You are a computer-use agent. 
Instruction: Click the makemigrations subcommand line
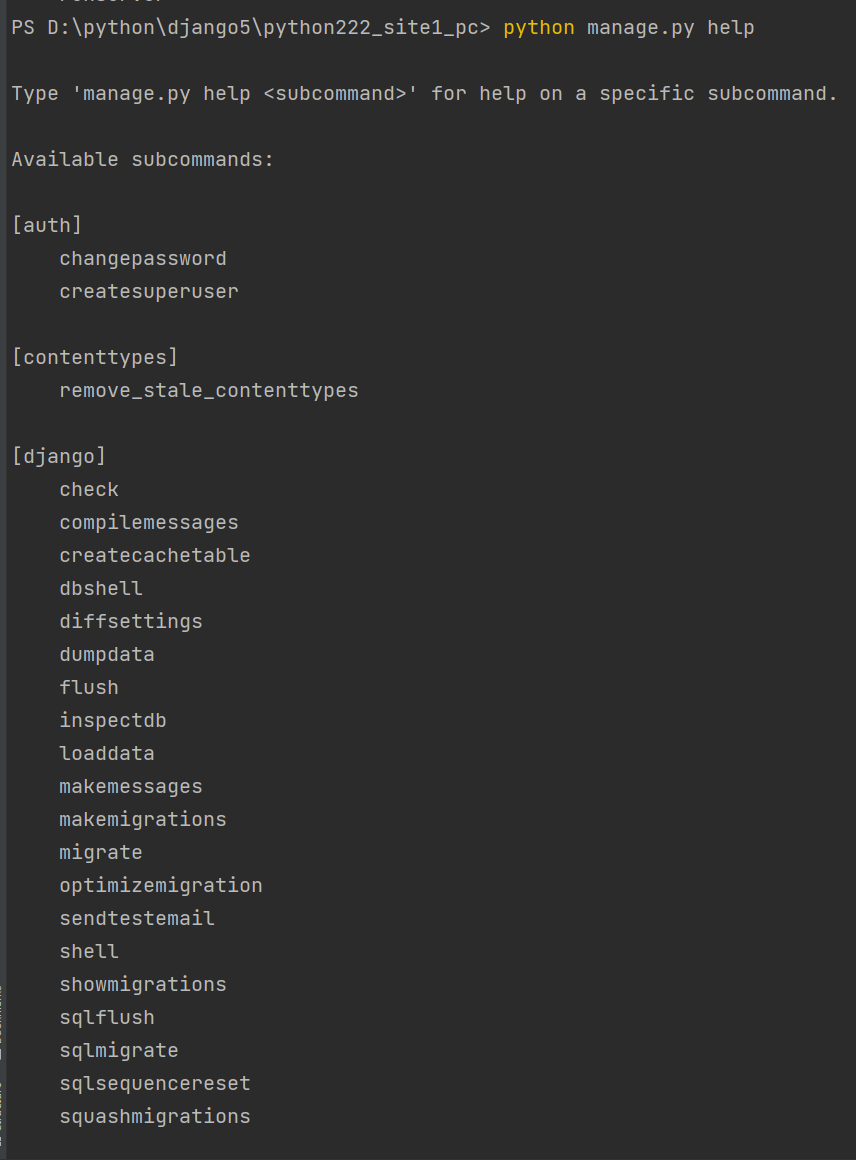pos(143,820)
